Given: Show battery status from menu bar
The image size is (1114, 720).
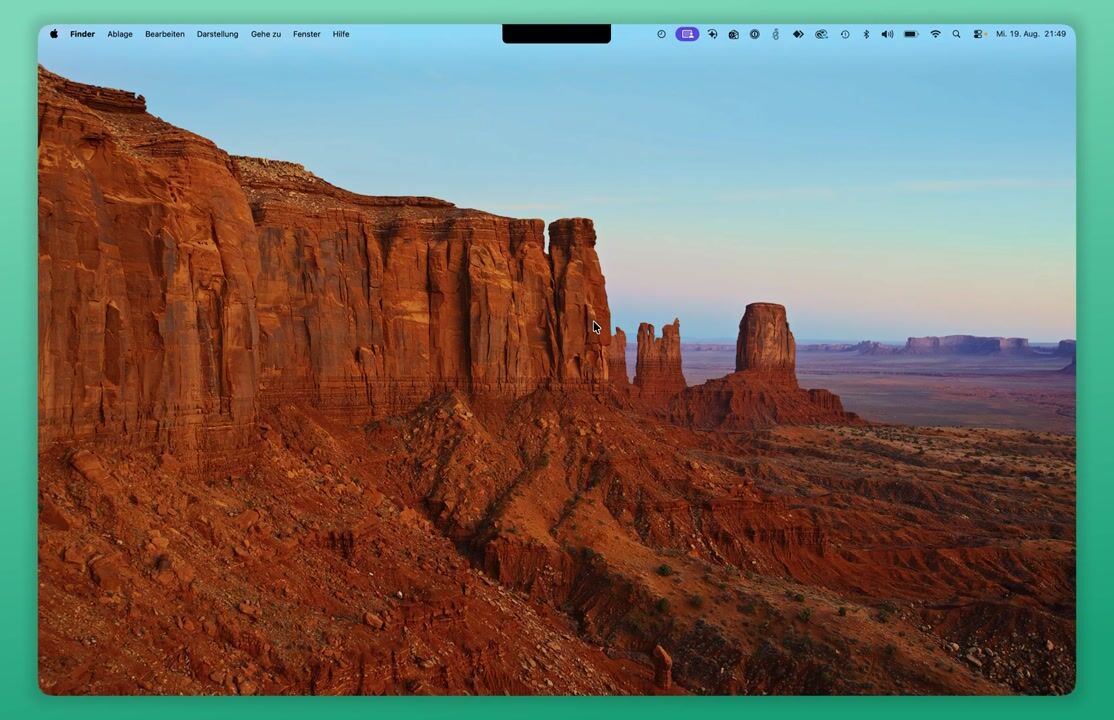Looking at the screenshot, I should (911, 33).
